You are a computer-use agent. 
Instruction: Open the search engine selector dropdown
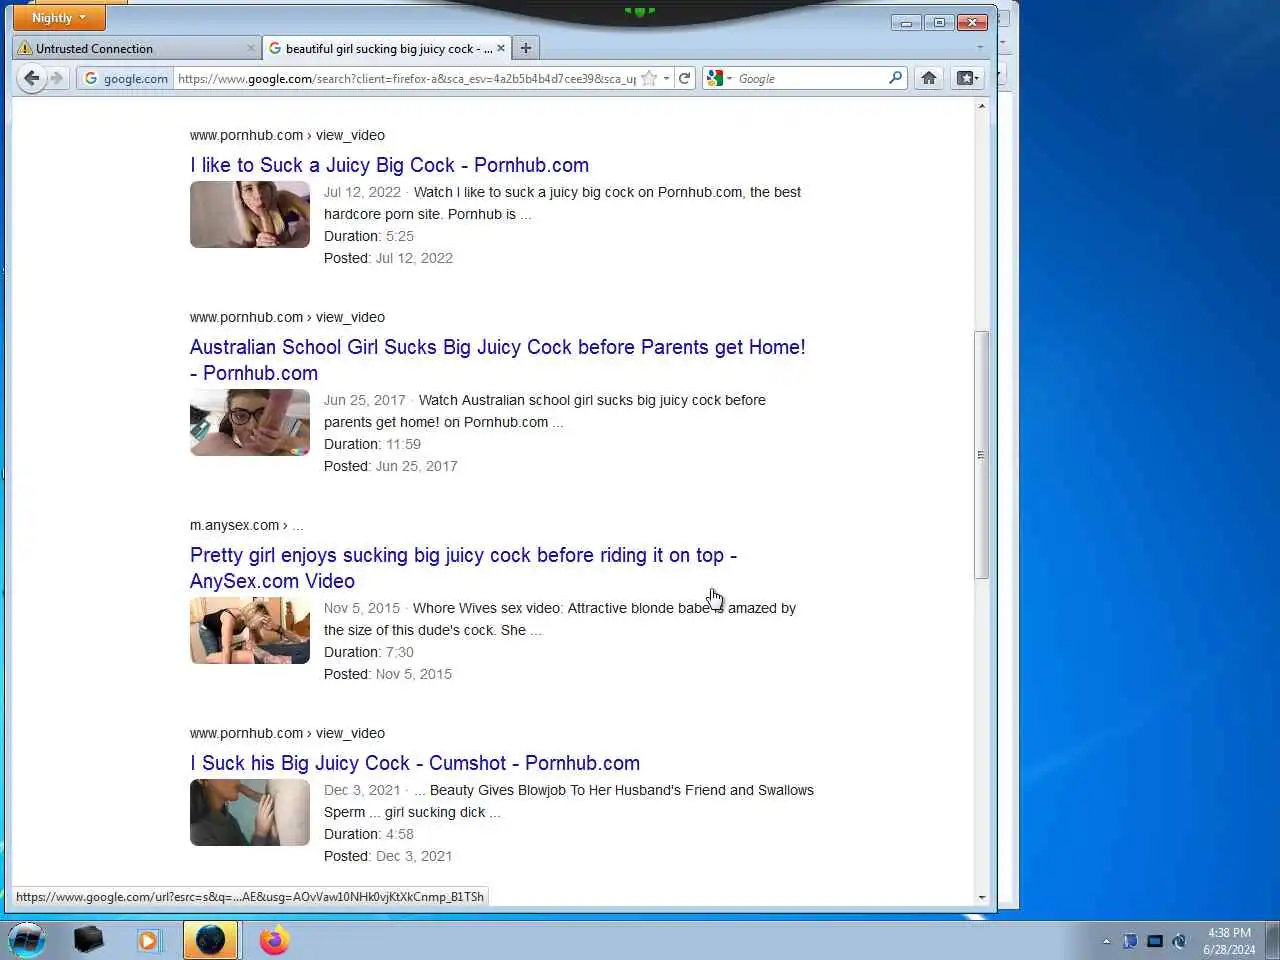(x=719, y=78)
